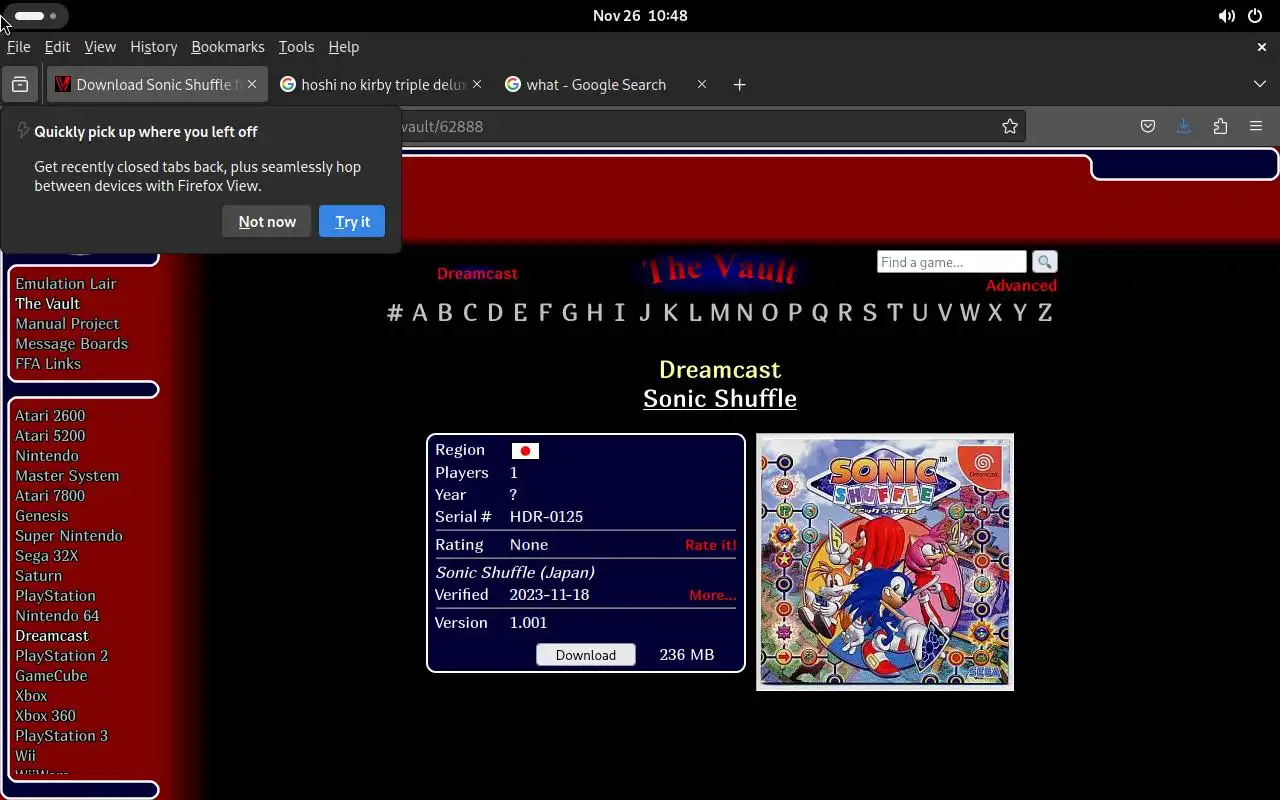Close the hoshi no kirby tab

tap(477, 85)
